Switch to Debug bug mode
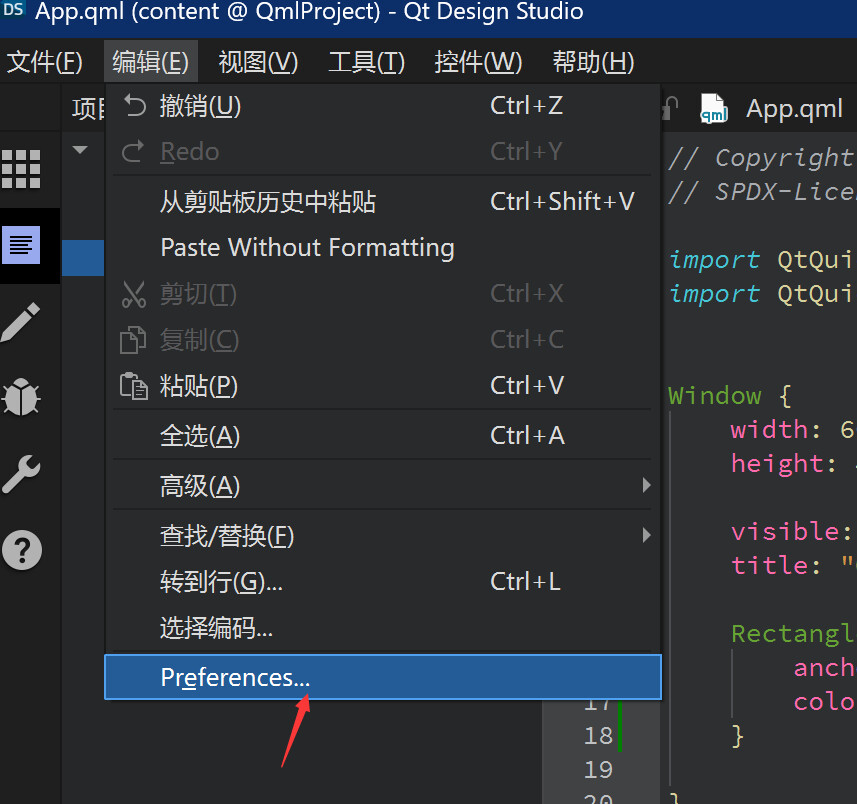Viewport: 857px width, 804px height. [x=21, y=397]
